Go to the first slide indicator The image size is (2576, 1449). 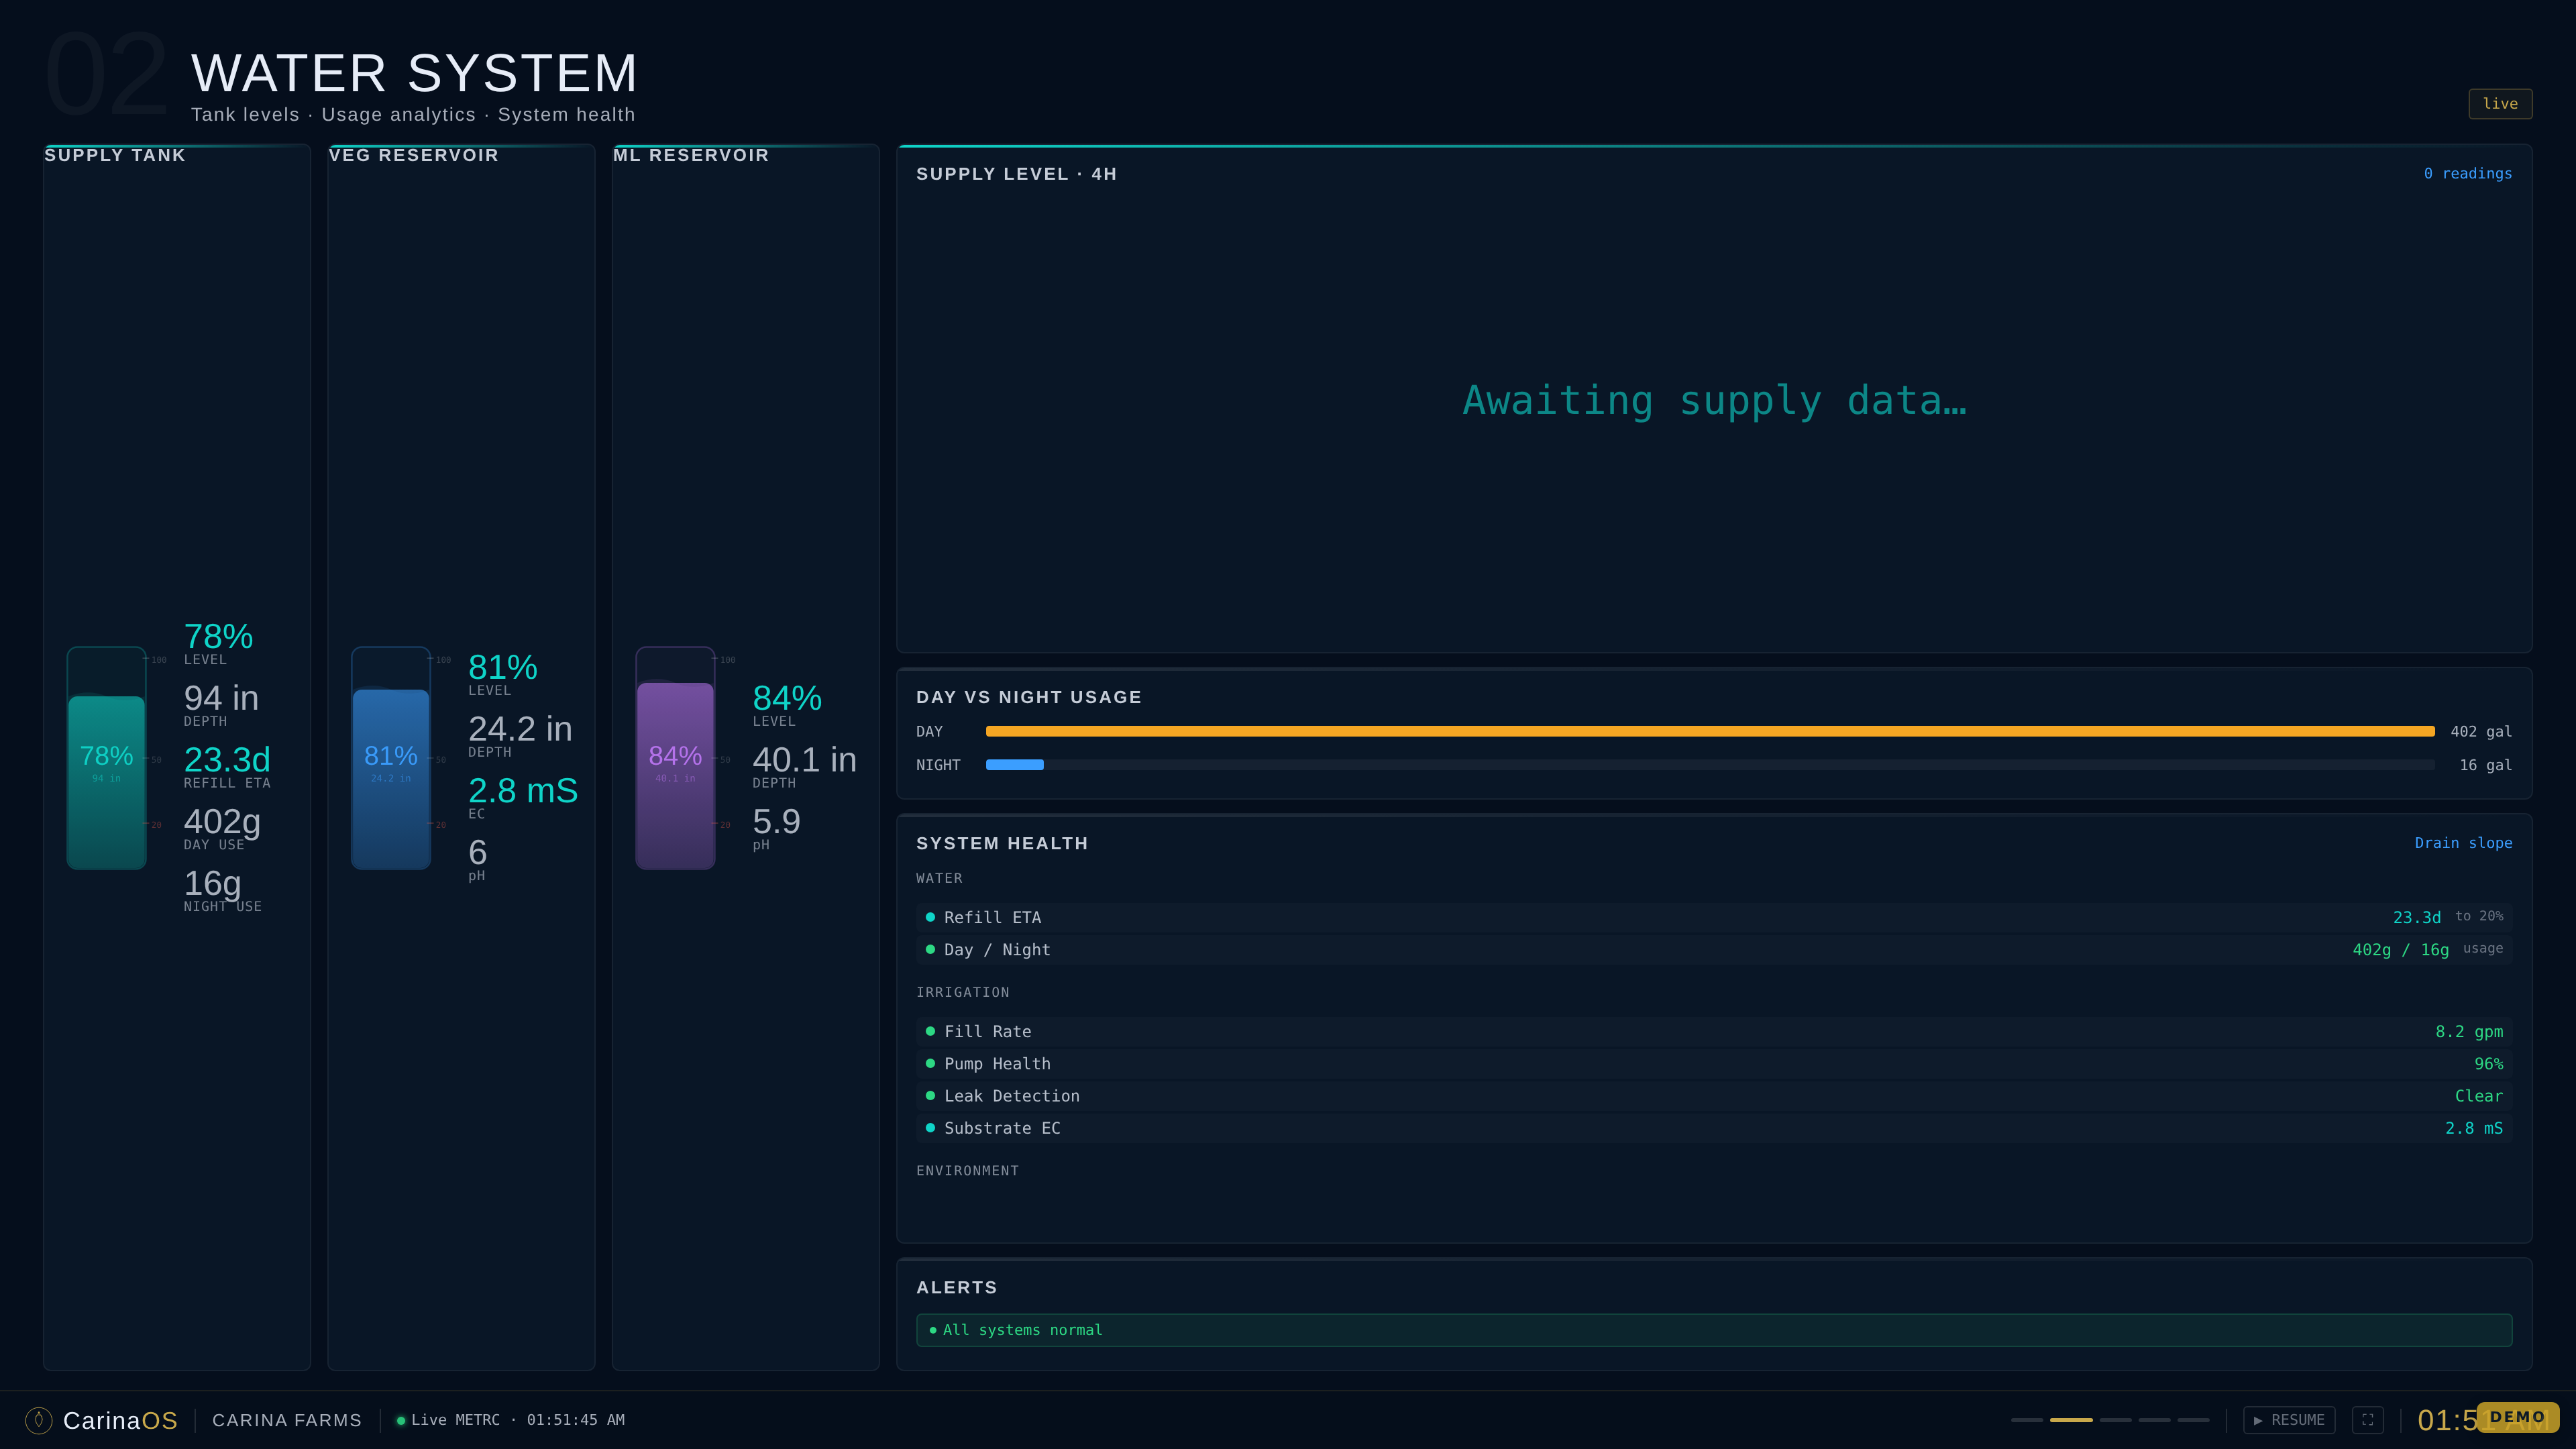tap(2027, 1420)
